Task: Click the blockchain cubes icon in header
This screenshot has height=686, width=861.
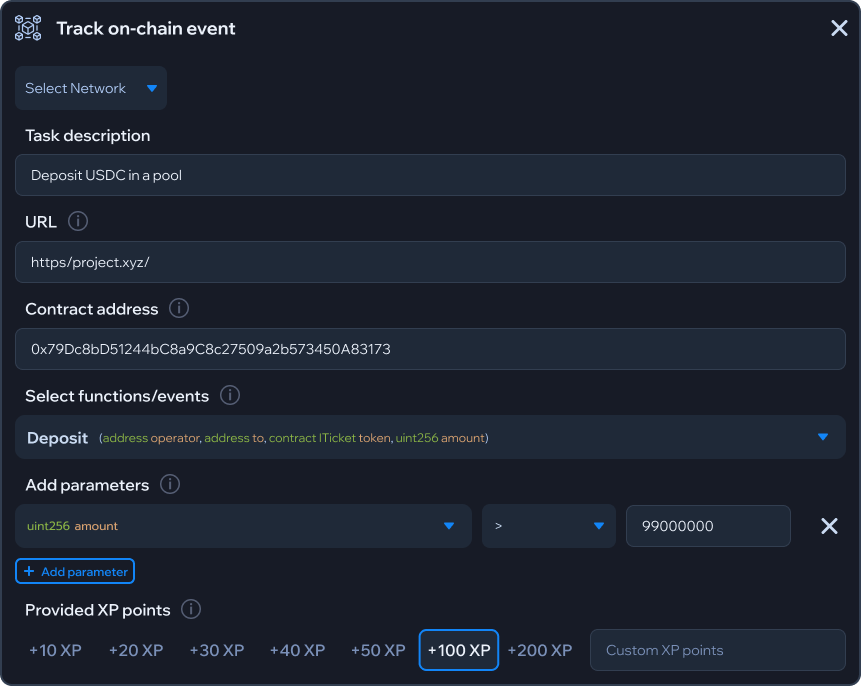Action: 28,28
